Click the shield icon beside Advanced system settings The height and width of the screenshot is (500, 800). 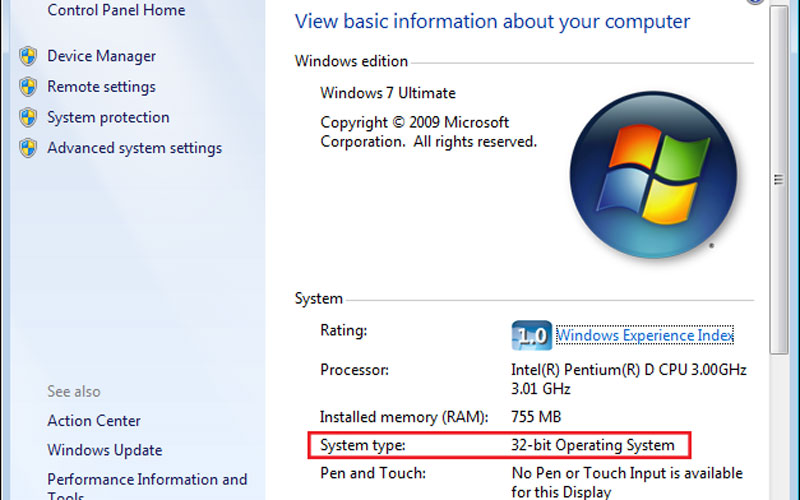coord(28,148)
